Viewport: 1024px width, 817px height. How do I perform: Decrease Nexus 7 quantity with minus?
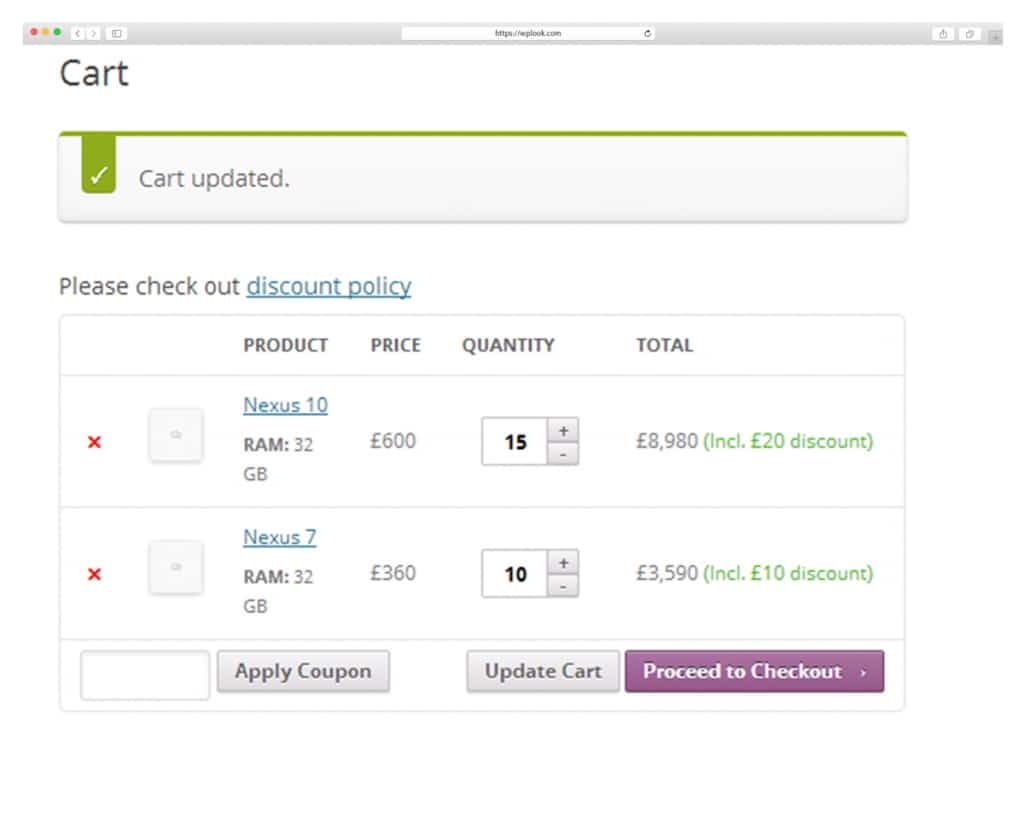click(x=563, y=586)
